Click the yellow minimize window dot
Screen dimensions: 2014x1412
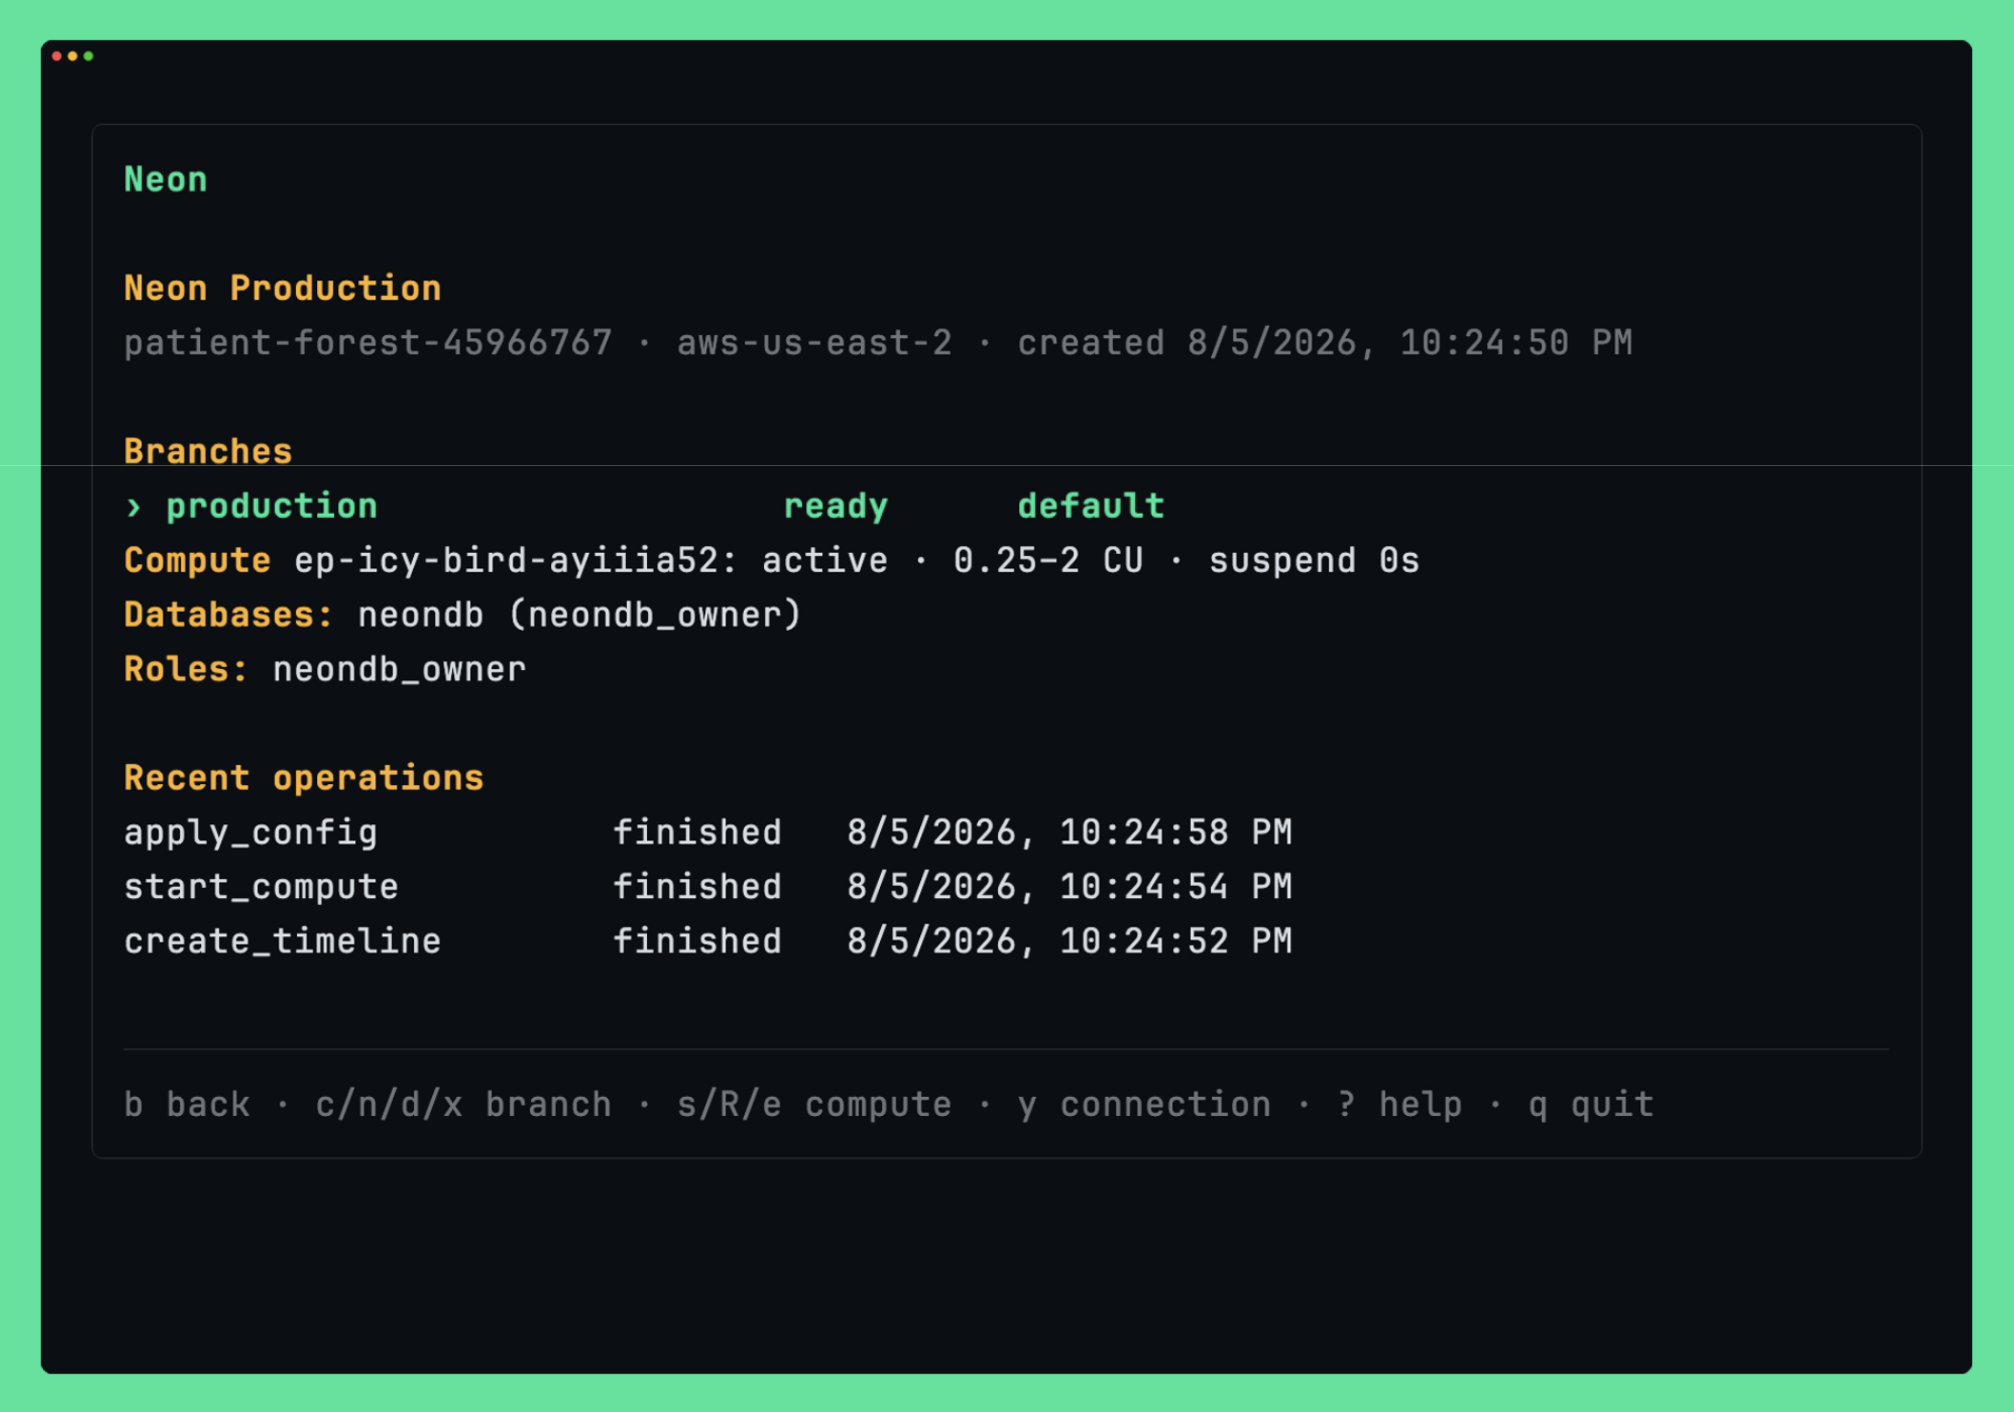73,56
